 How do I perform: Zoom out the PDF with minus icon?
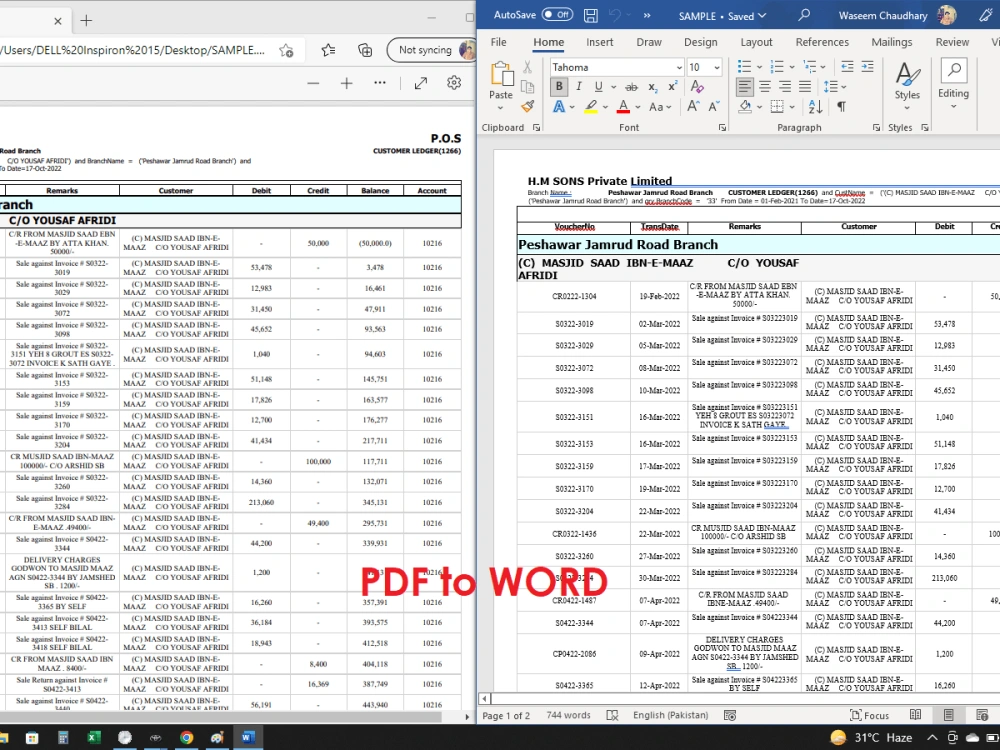pyautogui.click(x=313, y=84)
